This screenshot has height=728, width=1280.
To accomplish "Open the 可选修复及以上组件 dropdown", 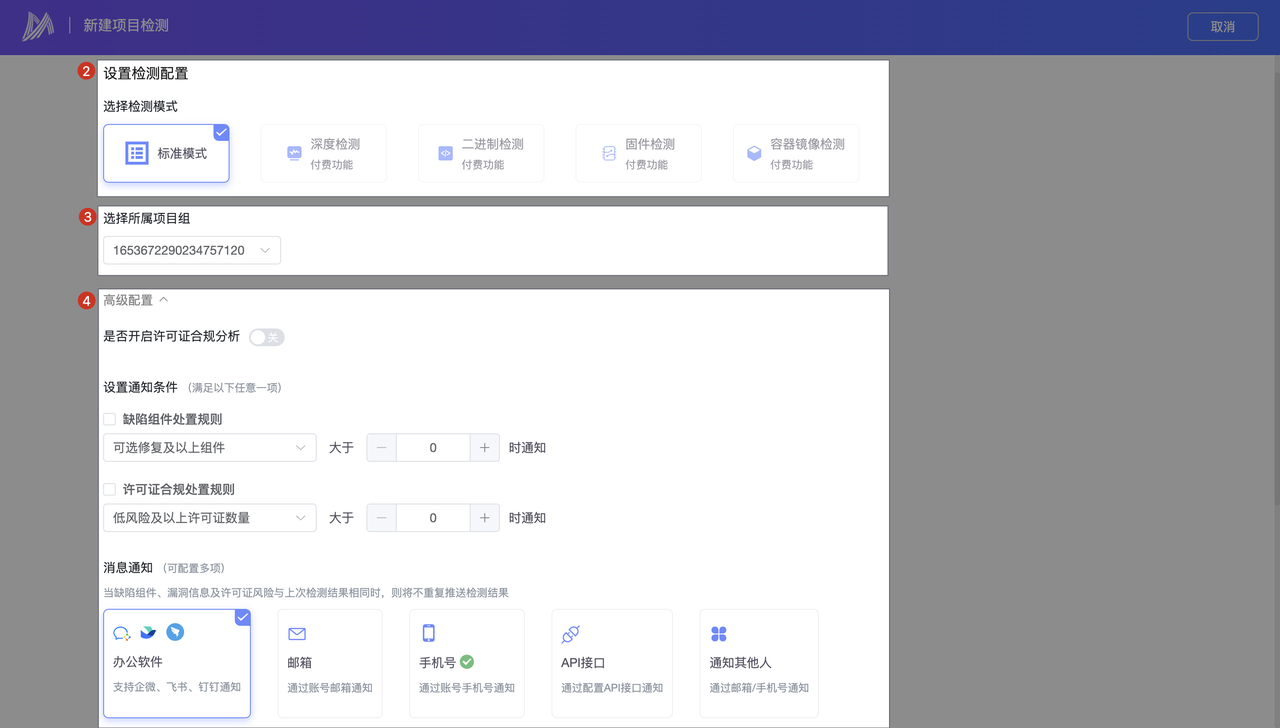I will [x=209, y=448].
